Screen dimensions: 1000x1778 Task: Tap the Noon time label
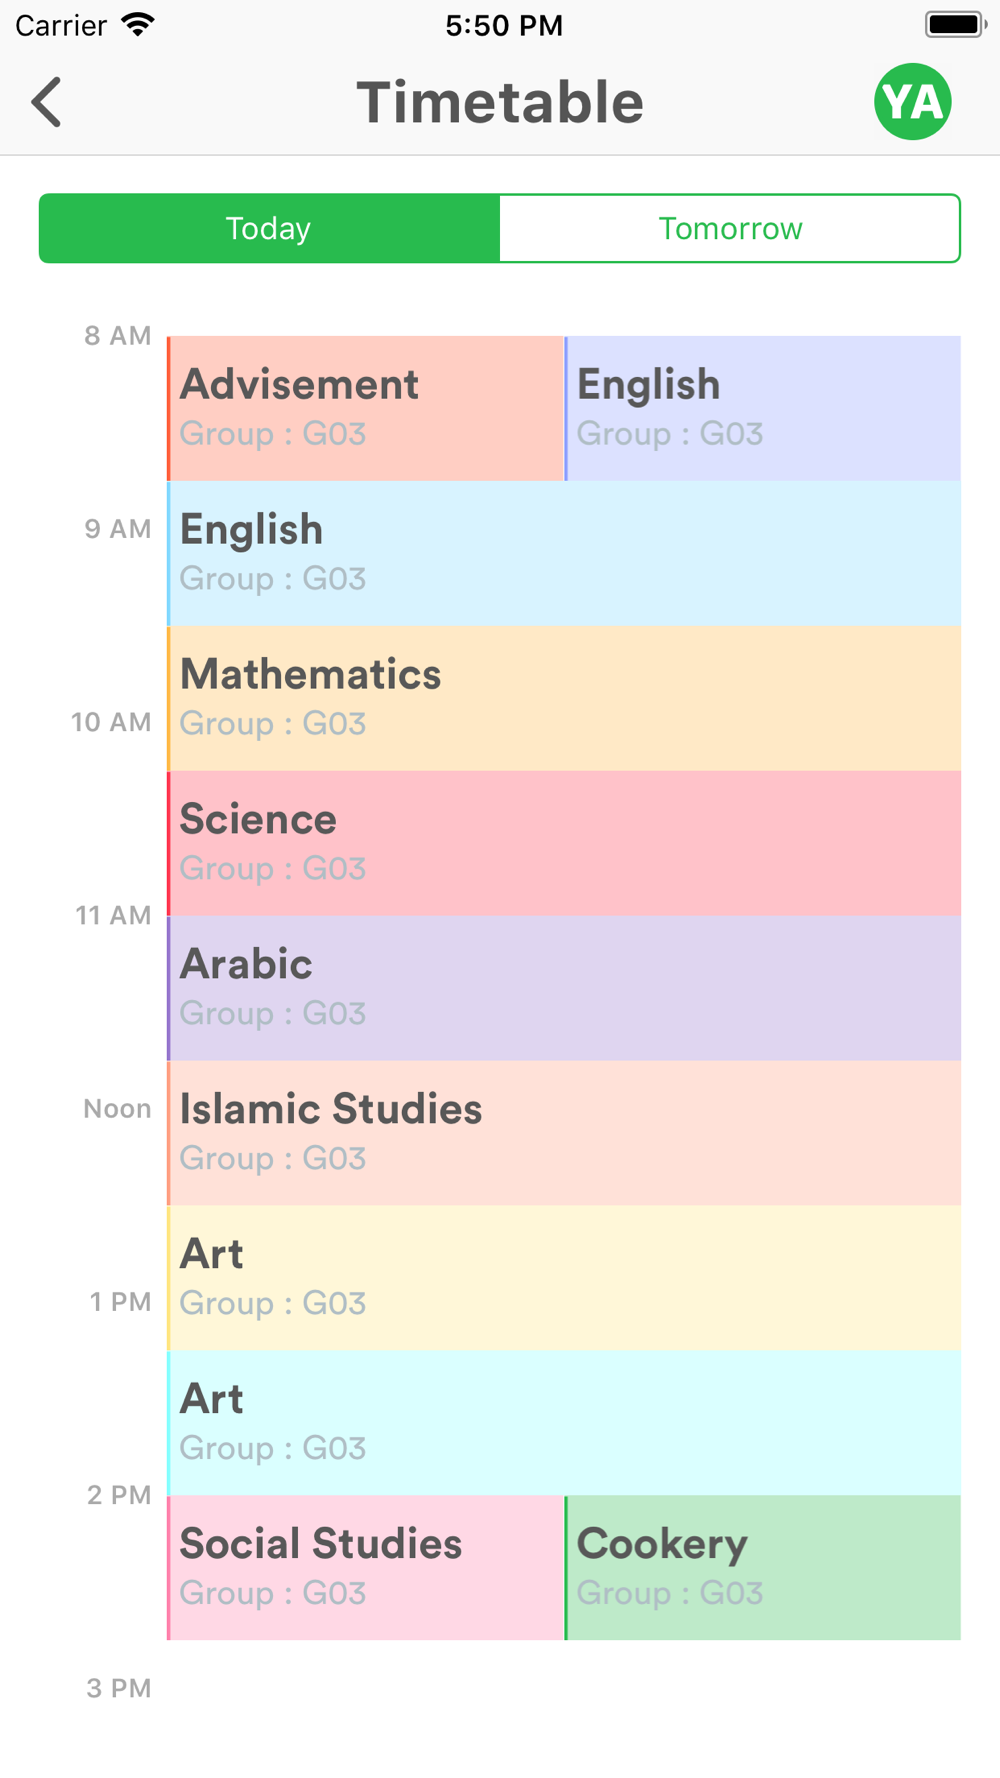tap(117, 1109)
